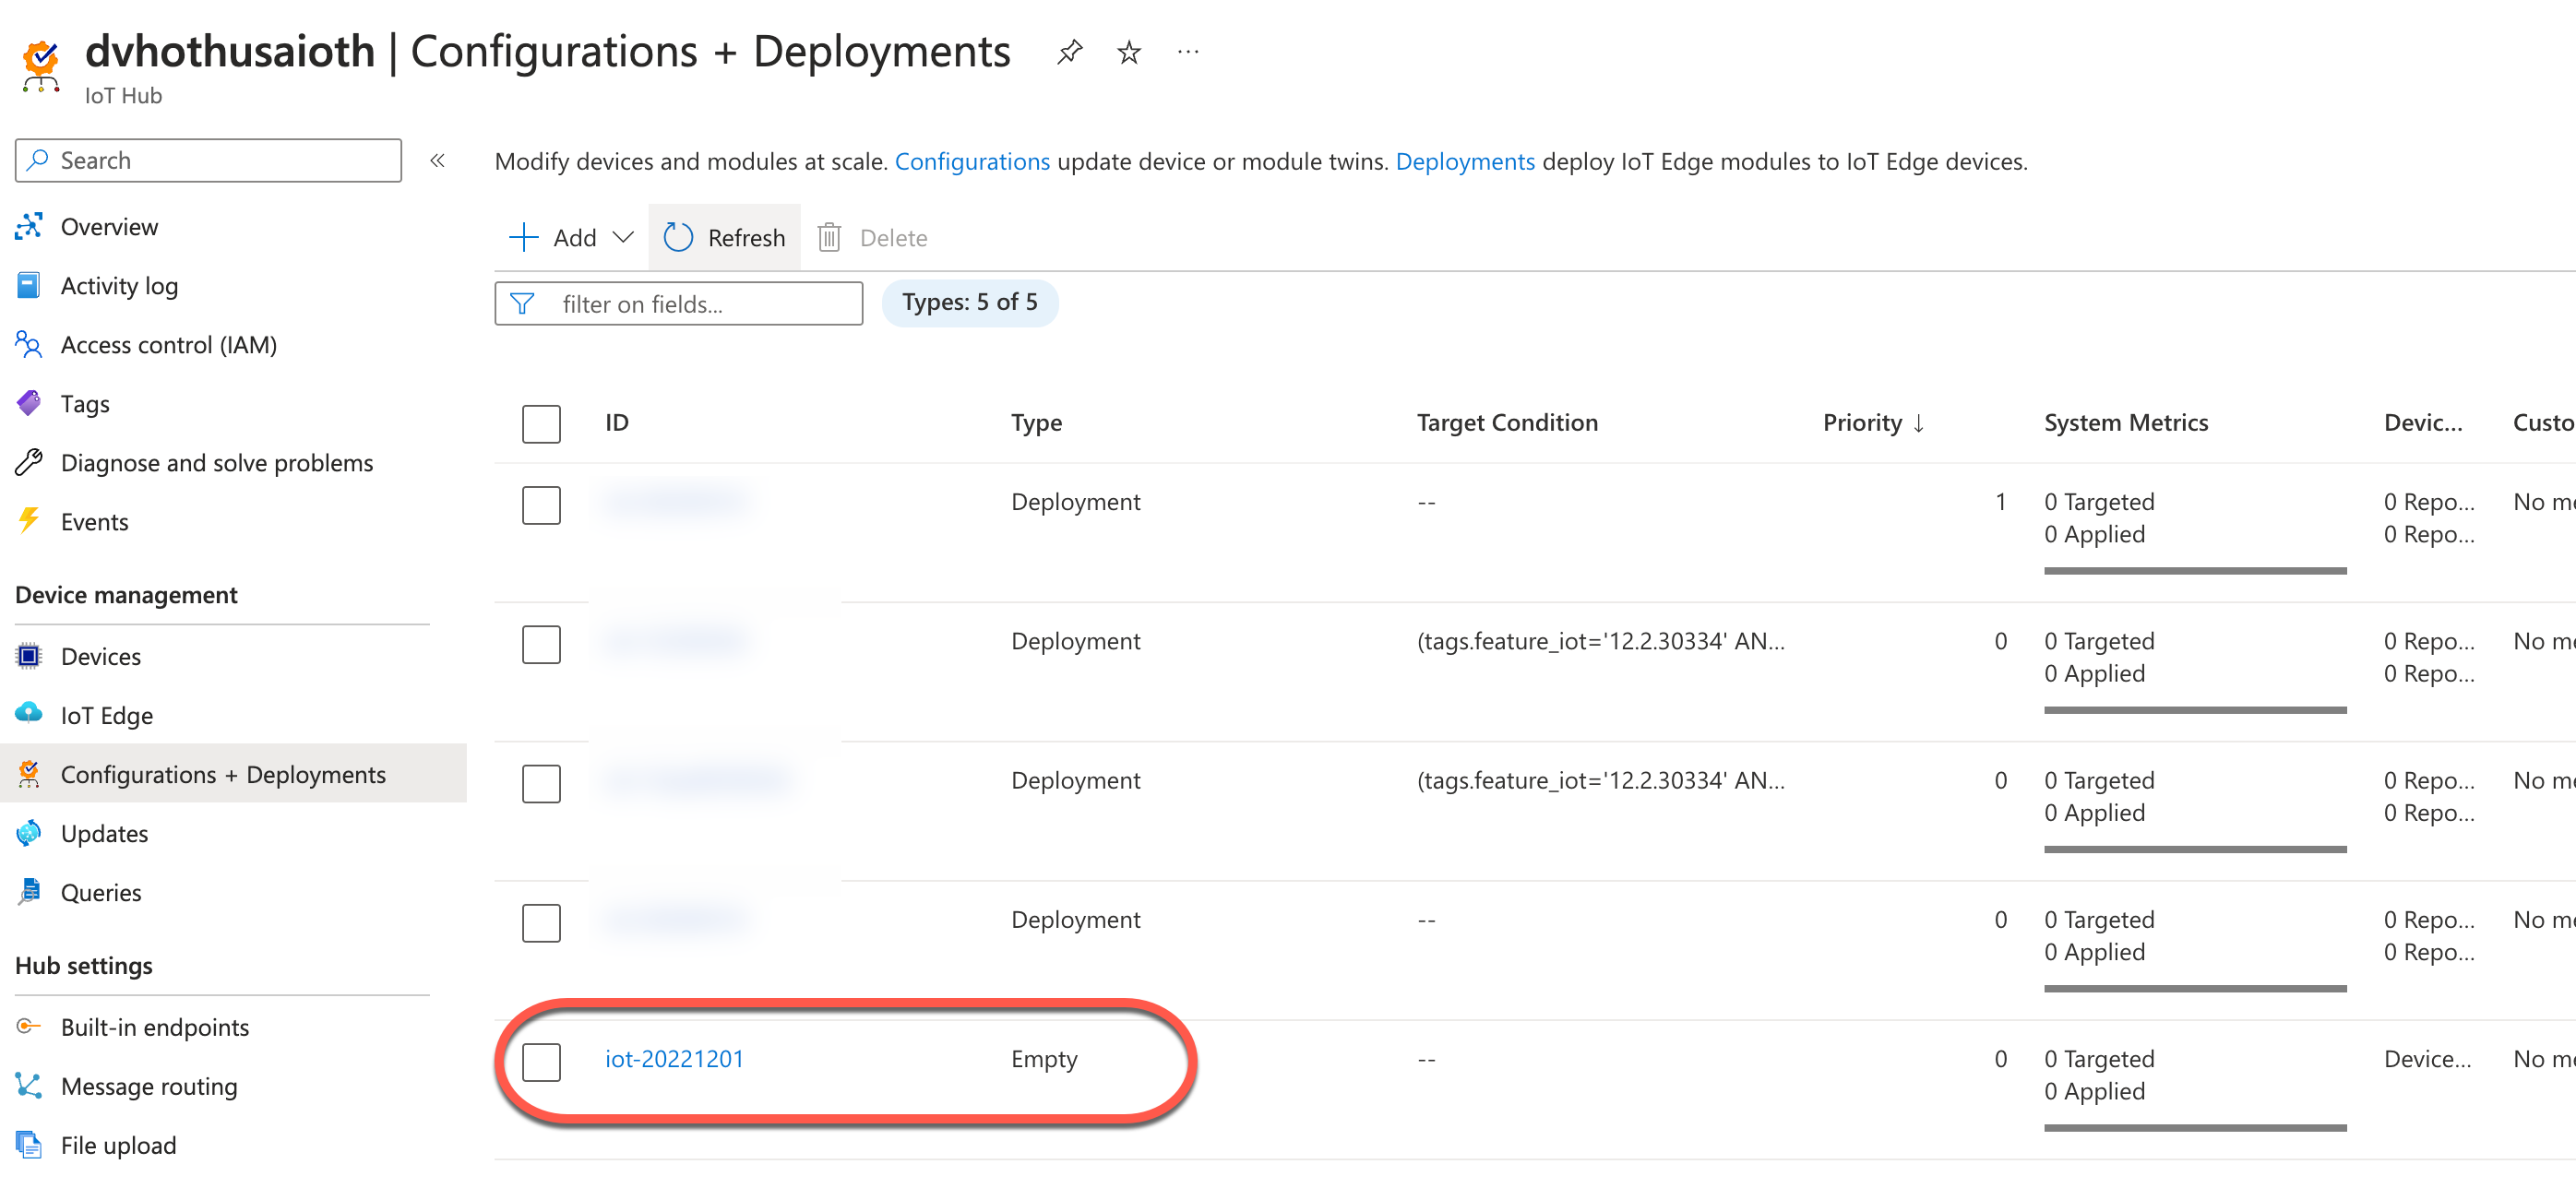Open the Overview section
The image size is (2576, 1188).
point(109,226)
